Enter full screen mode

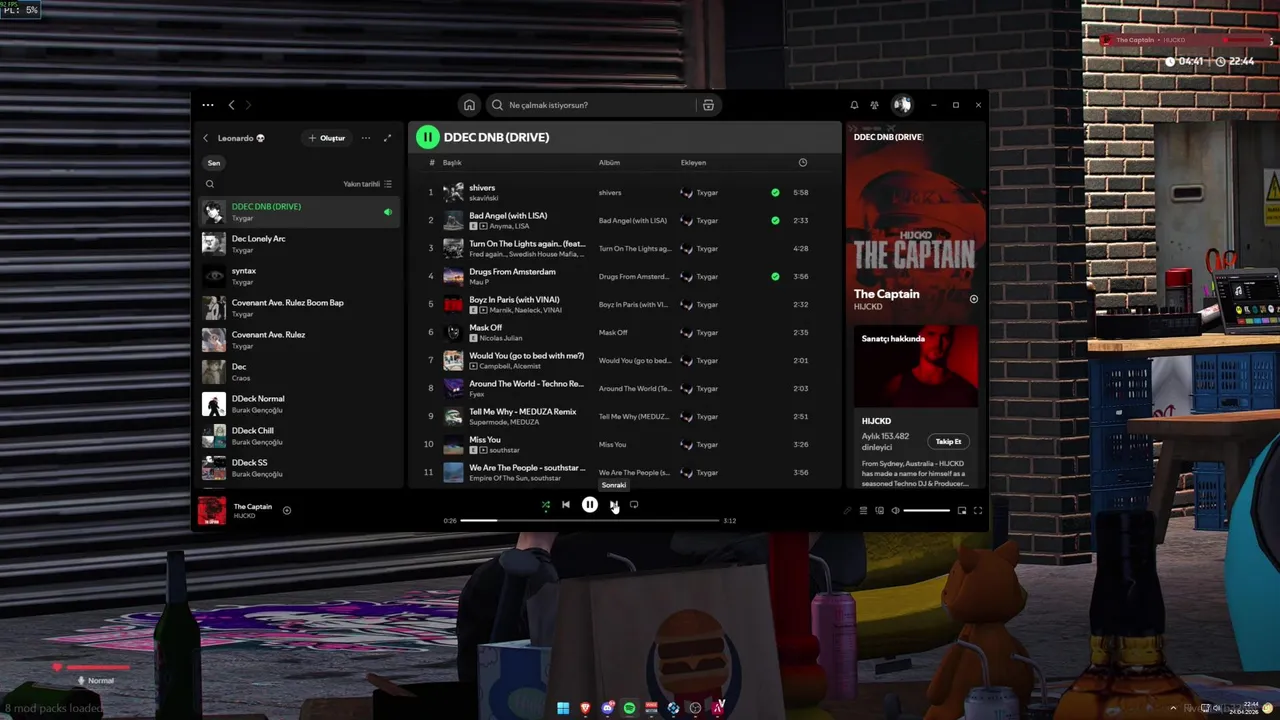978,511
